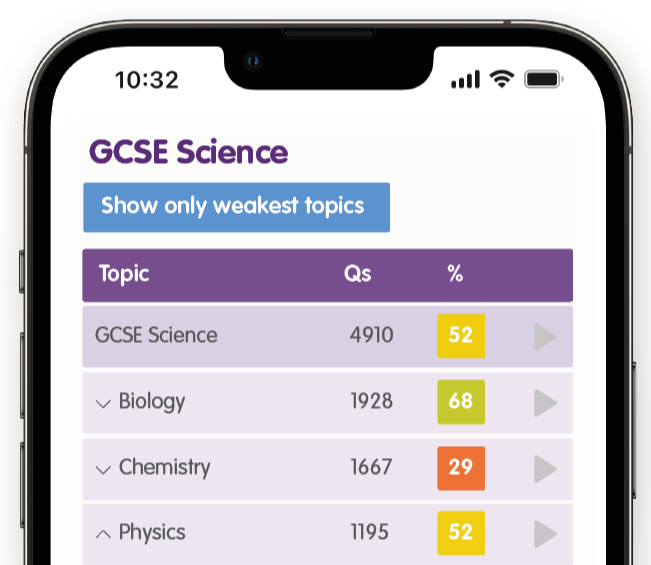This screenshot has width=651, height=565.
Task: Tap the Chemistry row play arrow
Action: click(546, 469)
